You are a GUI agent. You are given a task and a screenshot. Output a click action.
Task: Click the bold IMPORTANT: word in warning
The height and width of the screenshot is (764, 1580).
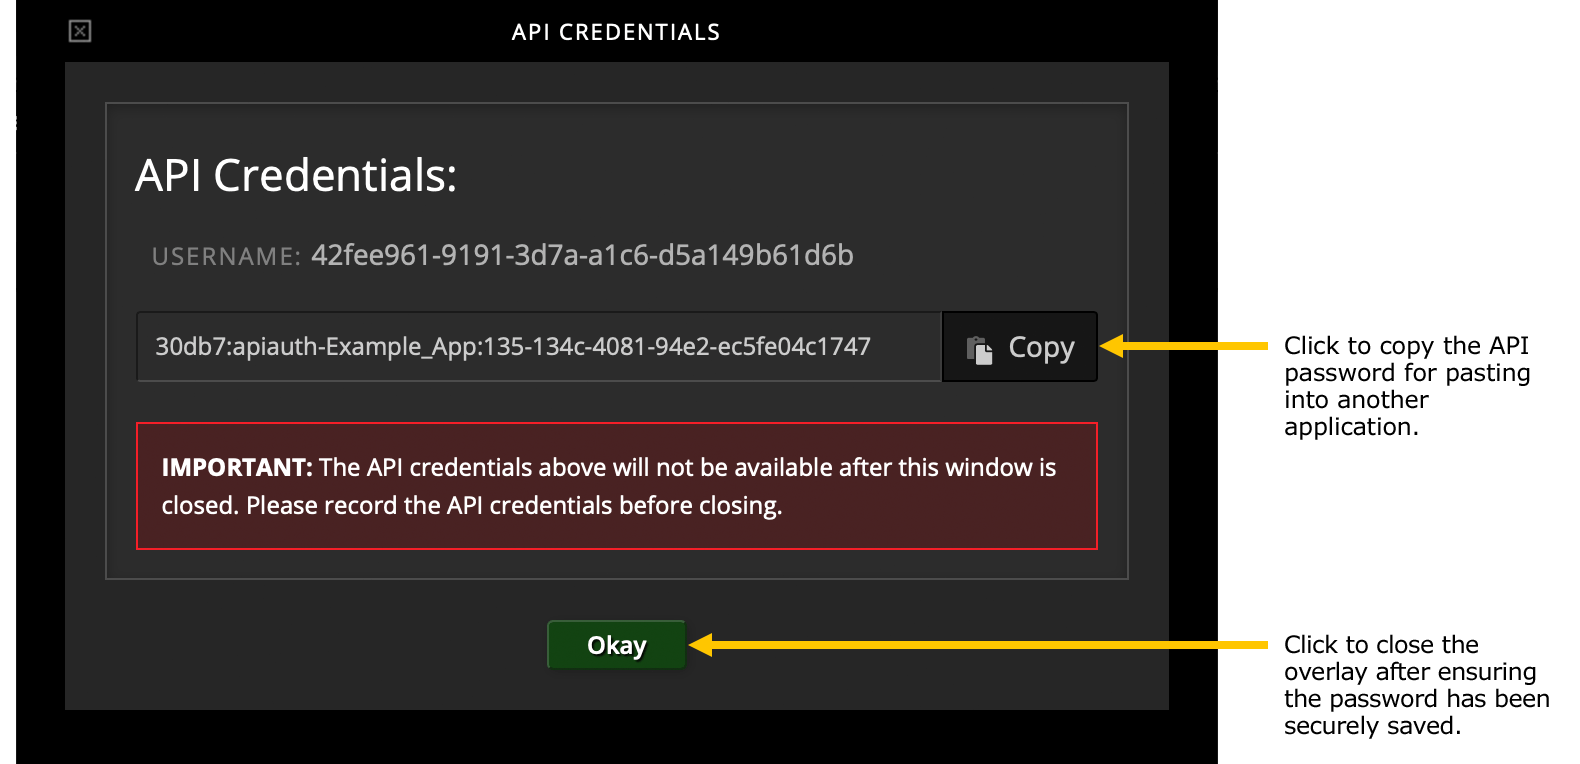(237, 467)
